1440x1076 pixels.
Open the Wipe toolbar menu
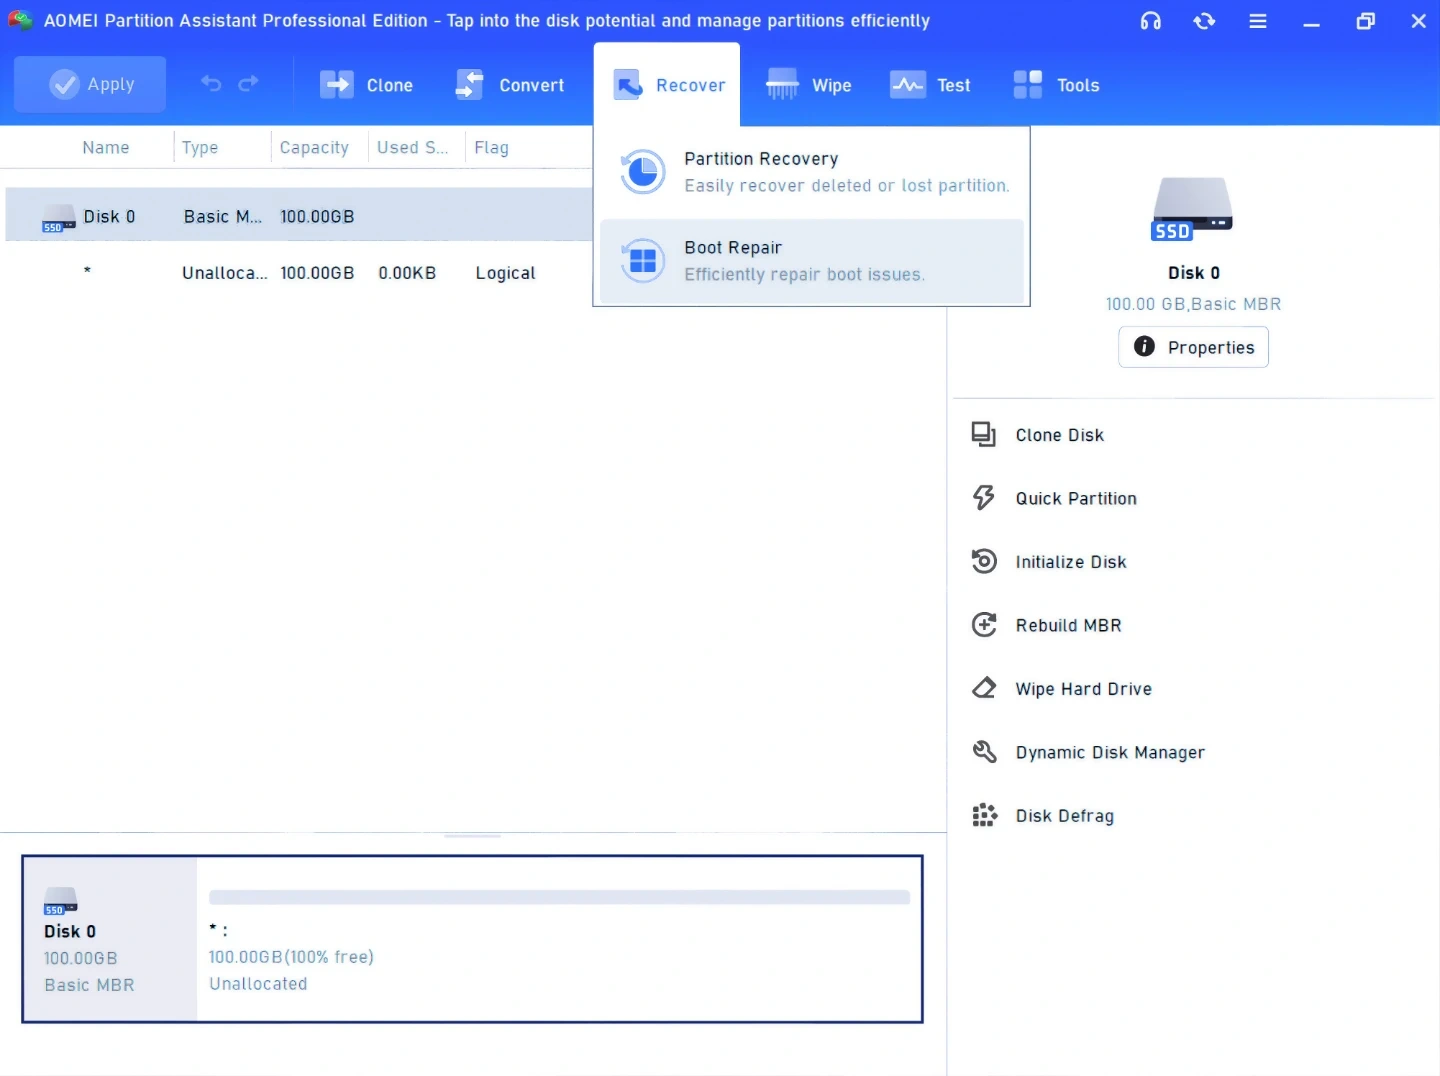point(809,85)
